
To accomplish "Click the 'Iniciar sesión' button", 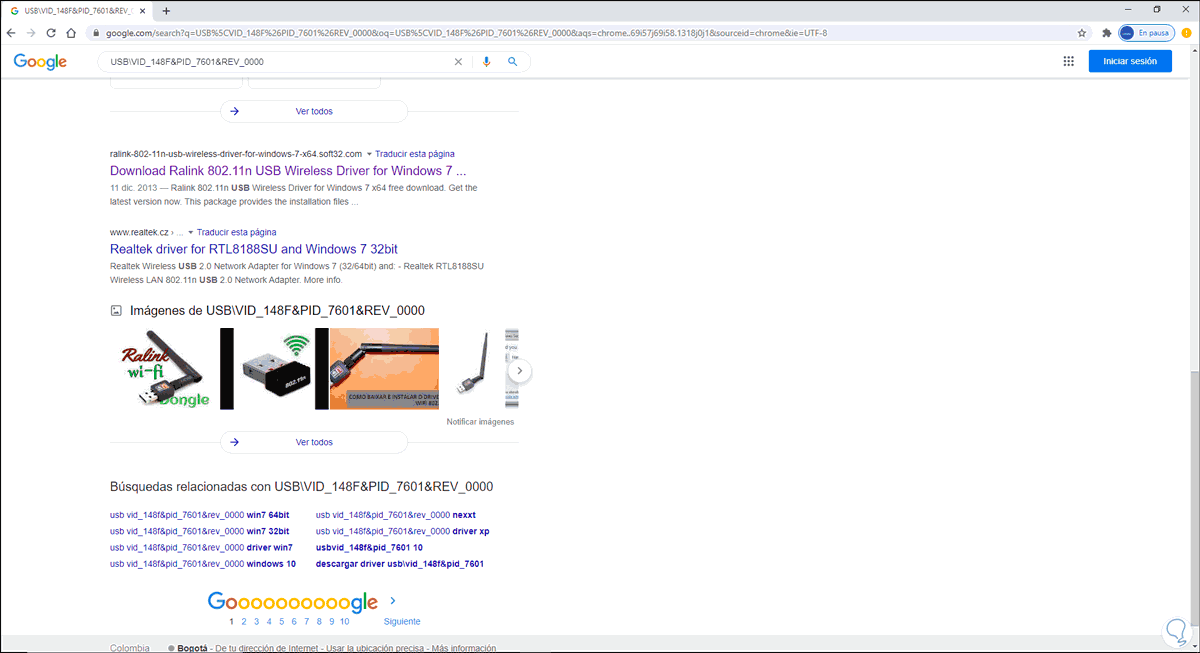I will click(1130, 61).
